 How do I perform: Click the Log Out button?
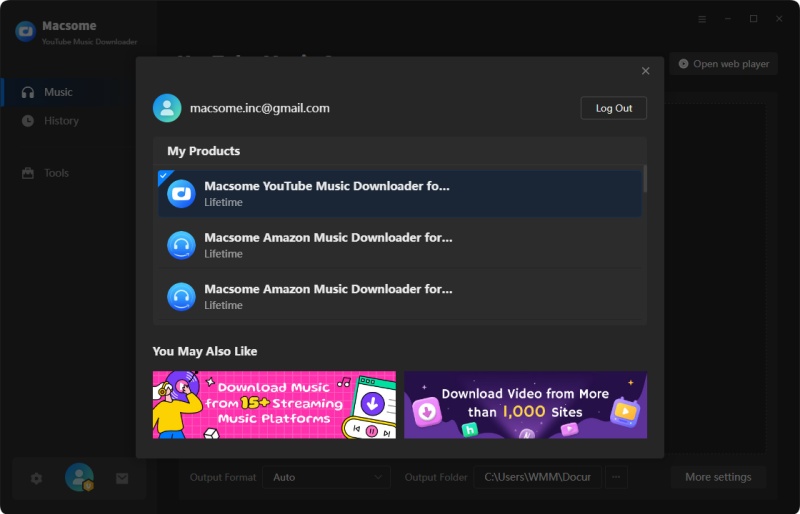coord(614,108)
